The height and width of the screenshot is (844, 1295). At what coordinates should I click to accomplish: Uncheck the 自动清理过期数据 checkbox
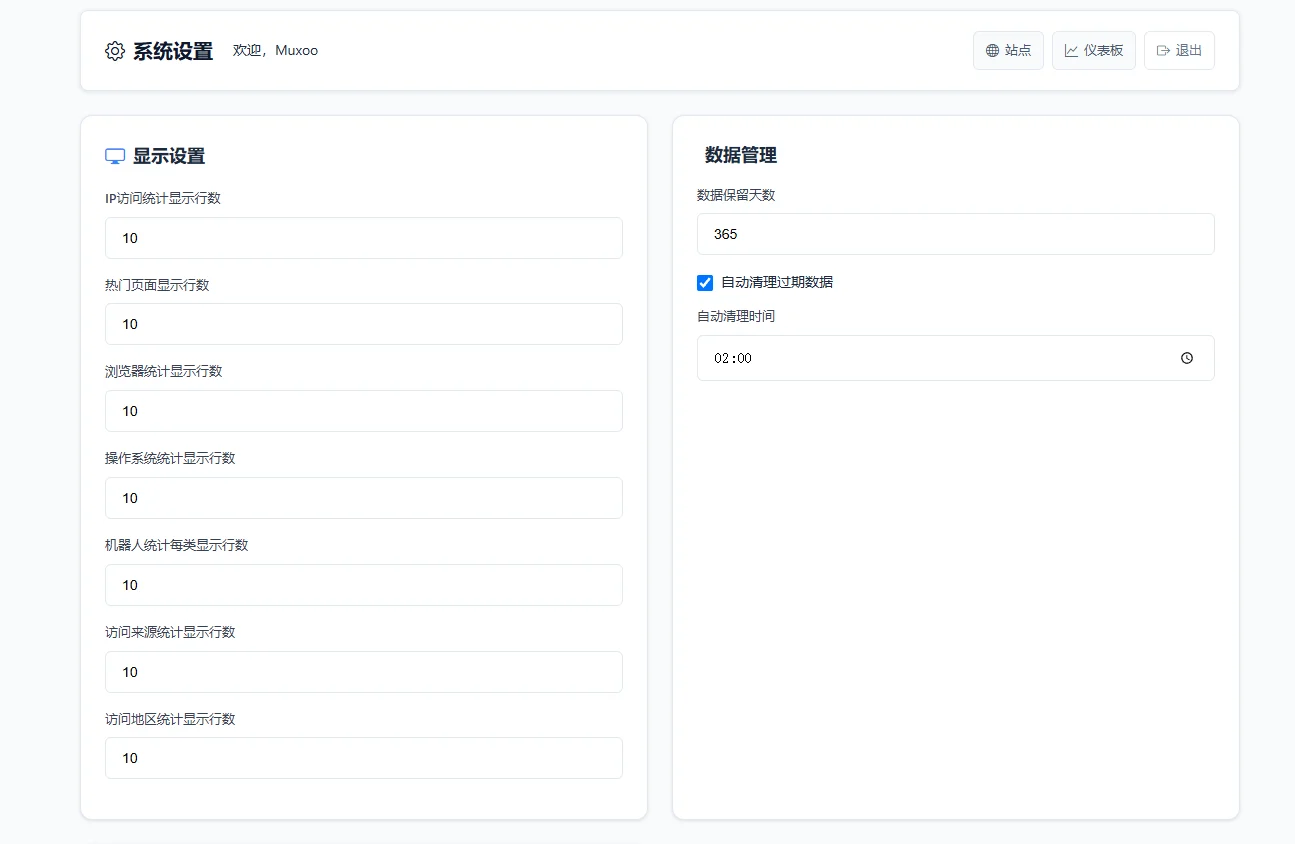(705, 282)
